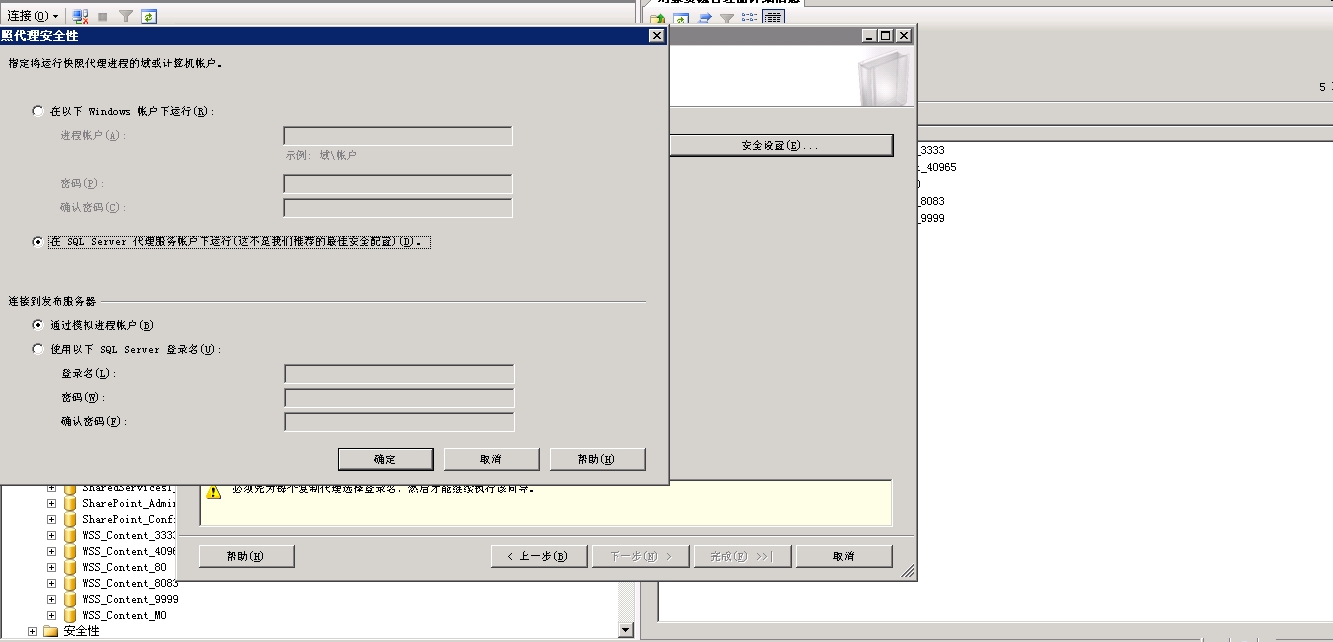1333x642 pixels.
Task: Select 通过模拟进程帐户 radio option
Action: tap(39, 325)
